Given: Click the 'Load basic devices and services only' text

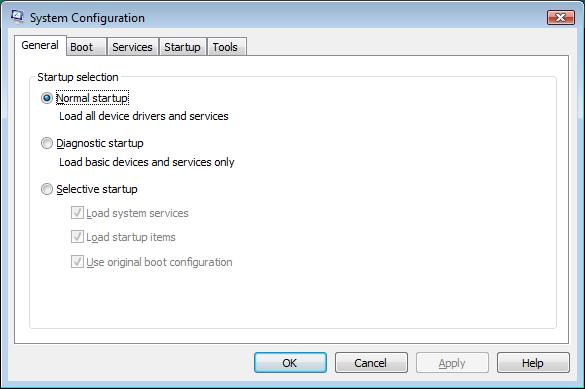Looking at the screenshot, I should (x=147, y=162).
